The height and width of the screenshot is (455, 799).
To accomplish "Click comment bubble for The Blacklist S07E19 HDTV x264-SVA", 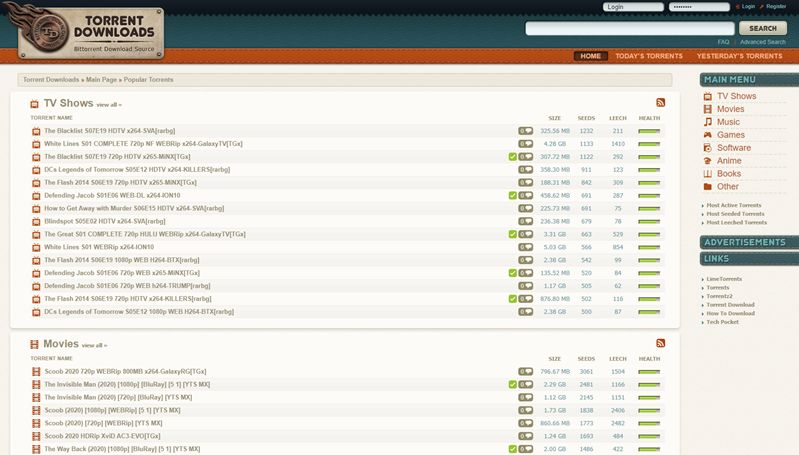I will (x=525, y=131).
